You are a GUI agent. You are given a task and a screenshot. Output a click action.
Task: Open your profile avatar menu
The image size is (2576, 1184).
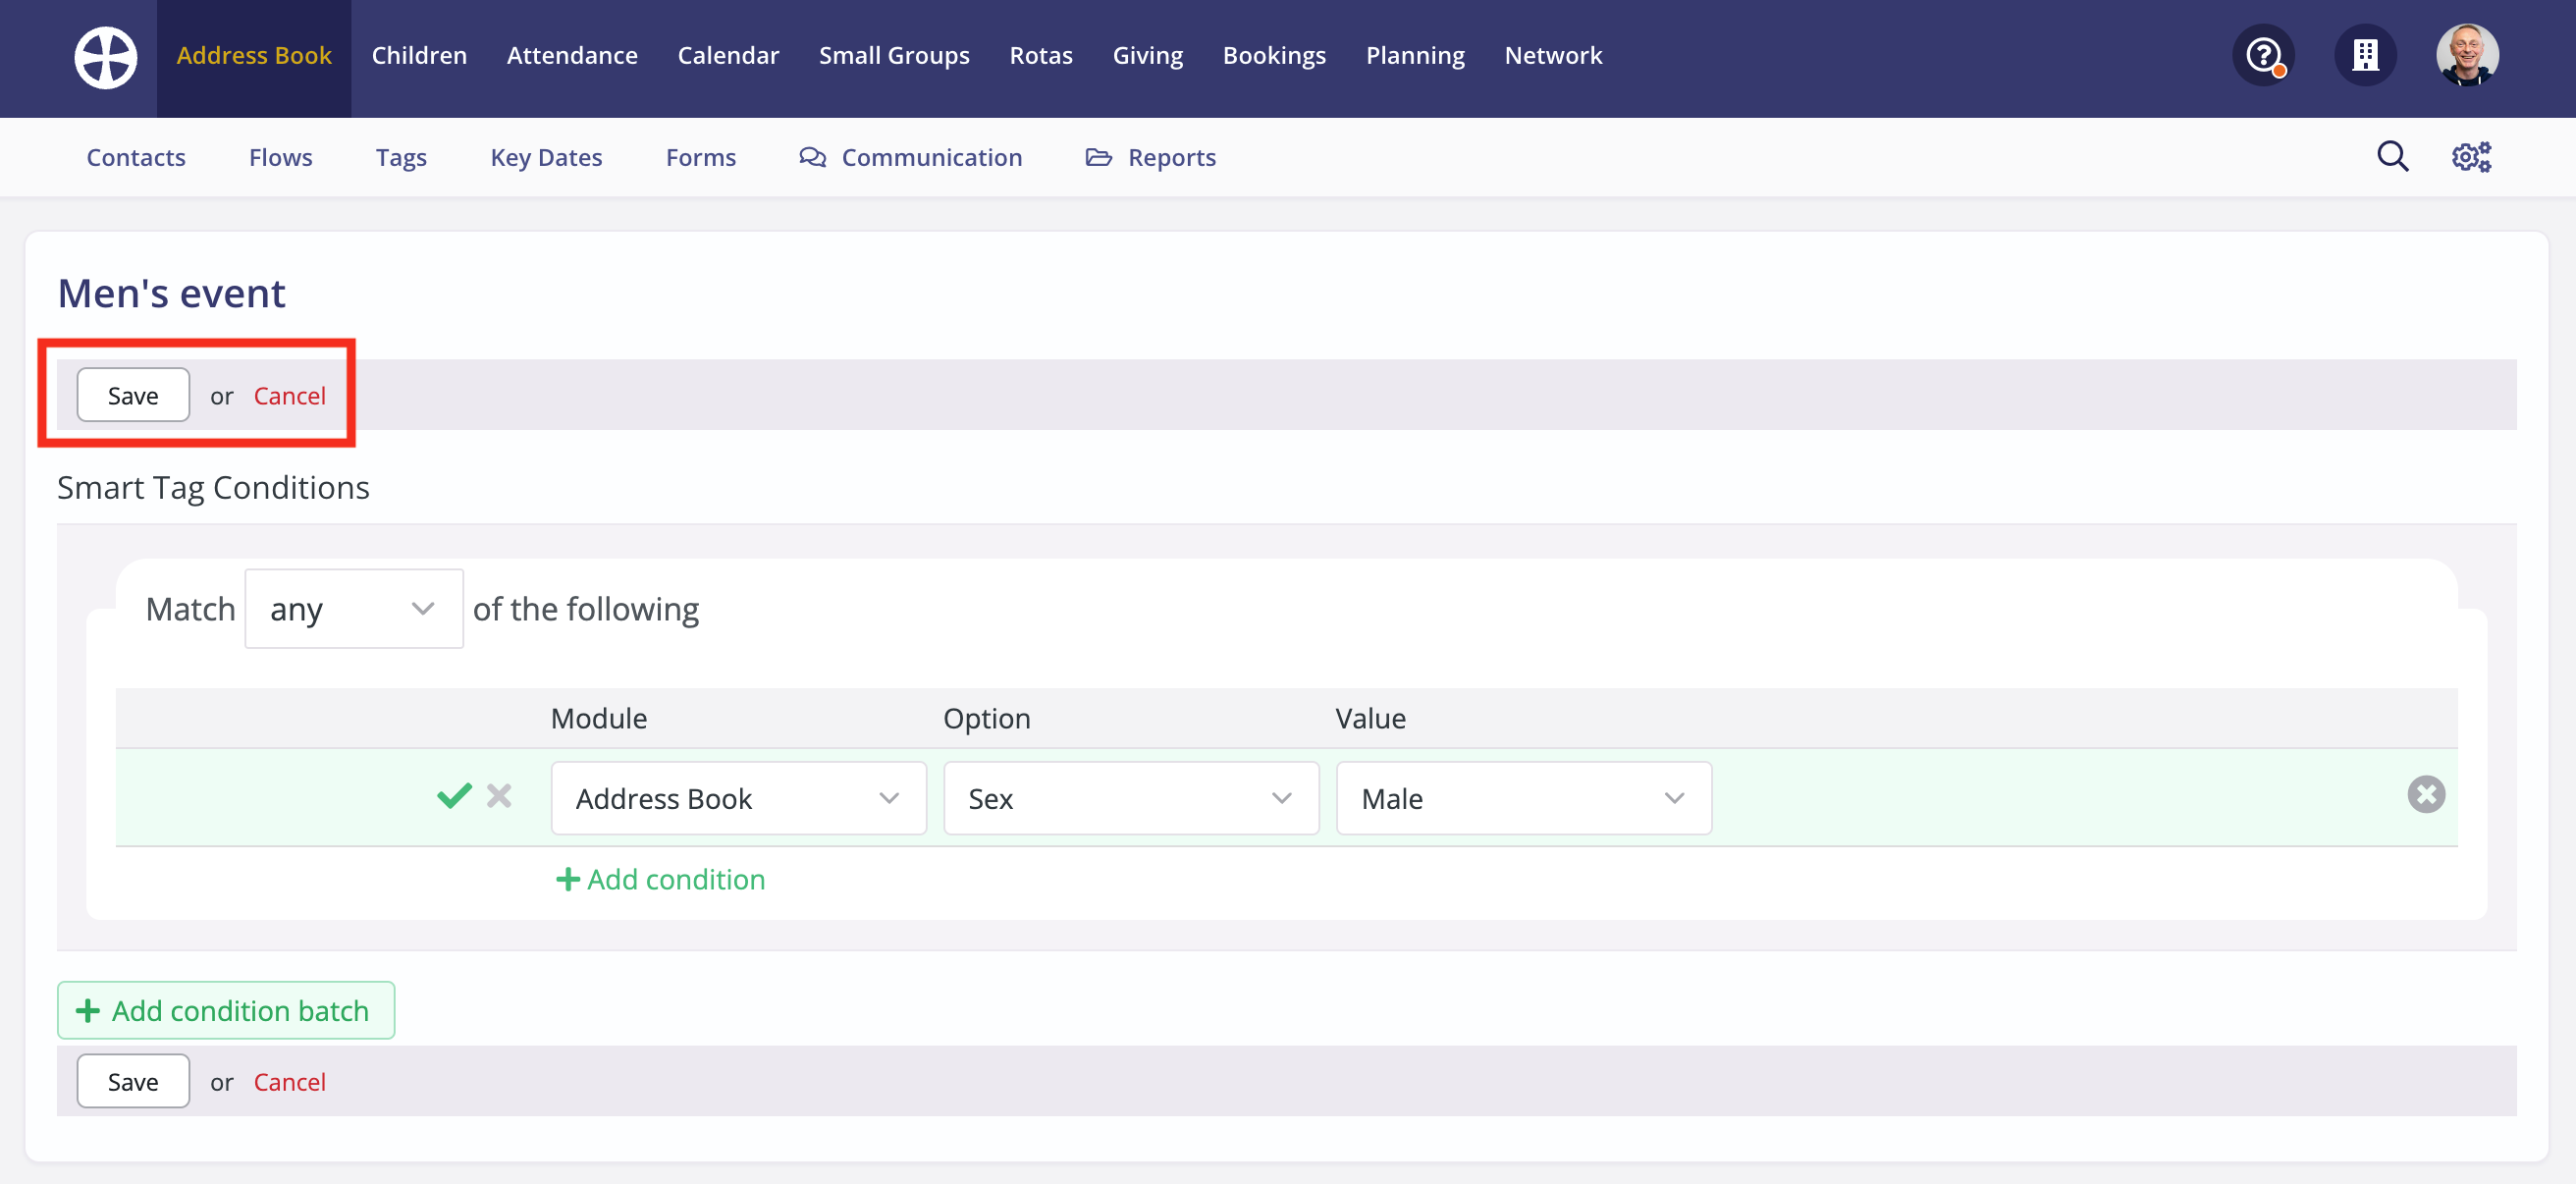2467,55
